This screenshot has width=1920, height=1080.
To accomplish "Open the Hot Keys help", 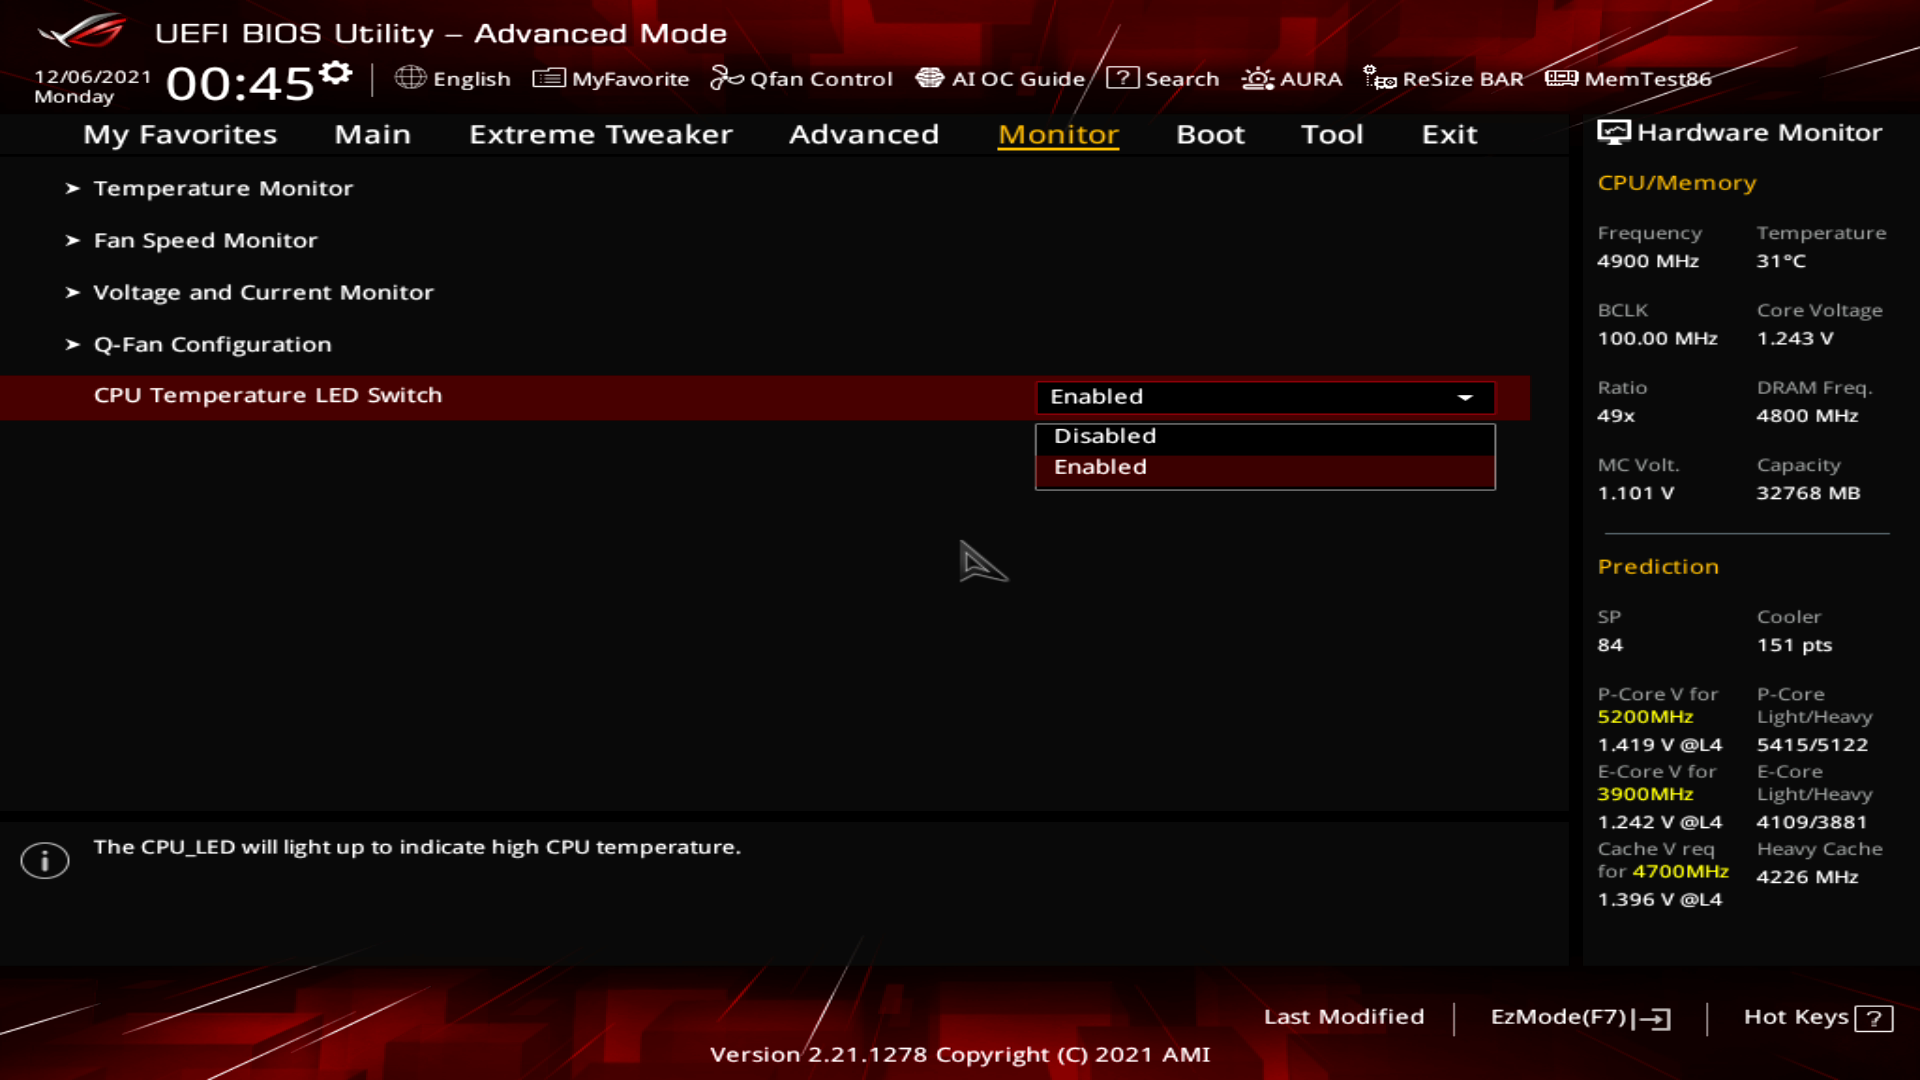I will click(1817, 1017).
